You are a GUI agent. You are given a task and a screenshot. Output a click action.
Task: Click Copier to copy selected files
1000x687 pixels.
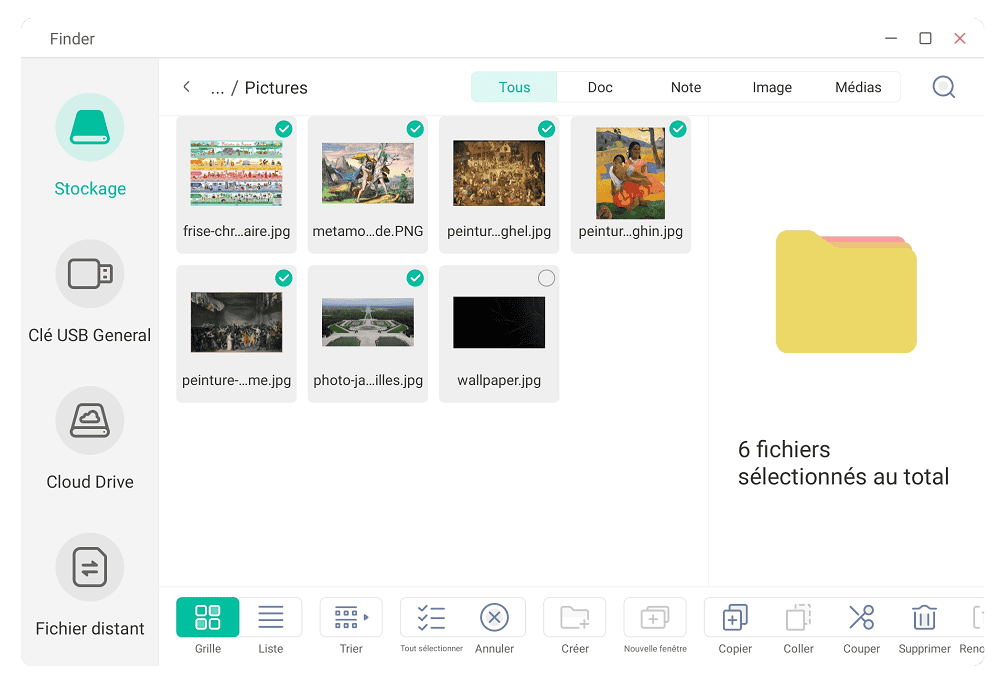(735, 617)
